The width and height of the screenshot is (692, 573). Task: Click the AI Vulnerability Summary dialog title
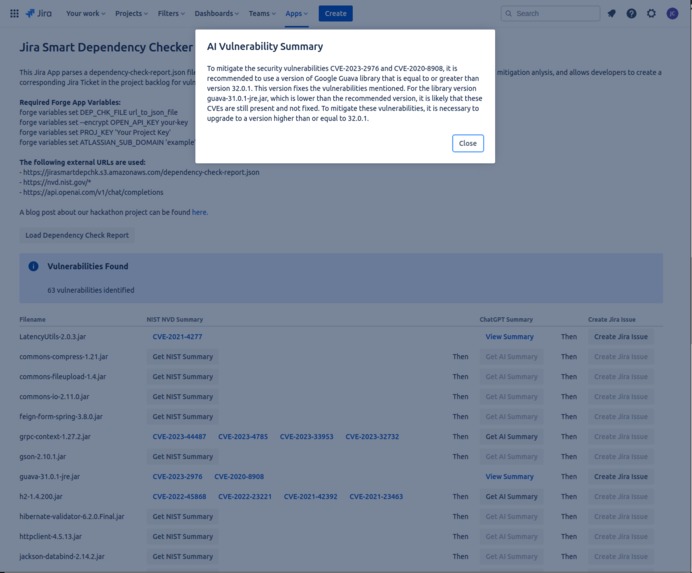pos(265,46)
